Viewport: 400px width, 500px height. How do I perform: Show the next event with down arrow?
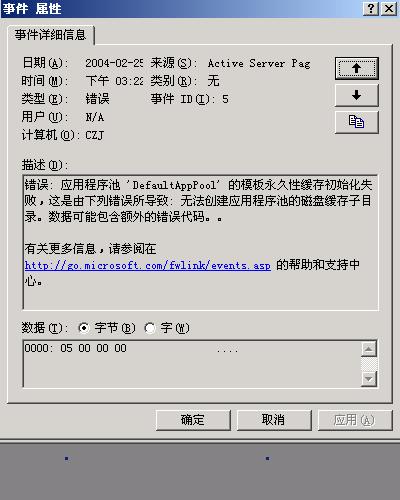point(356,95)
